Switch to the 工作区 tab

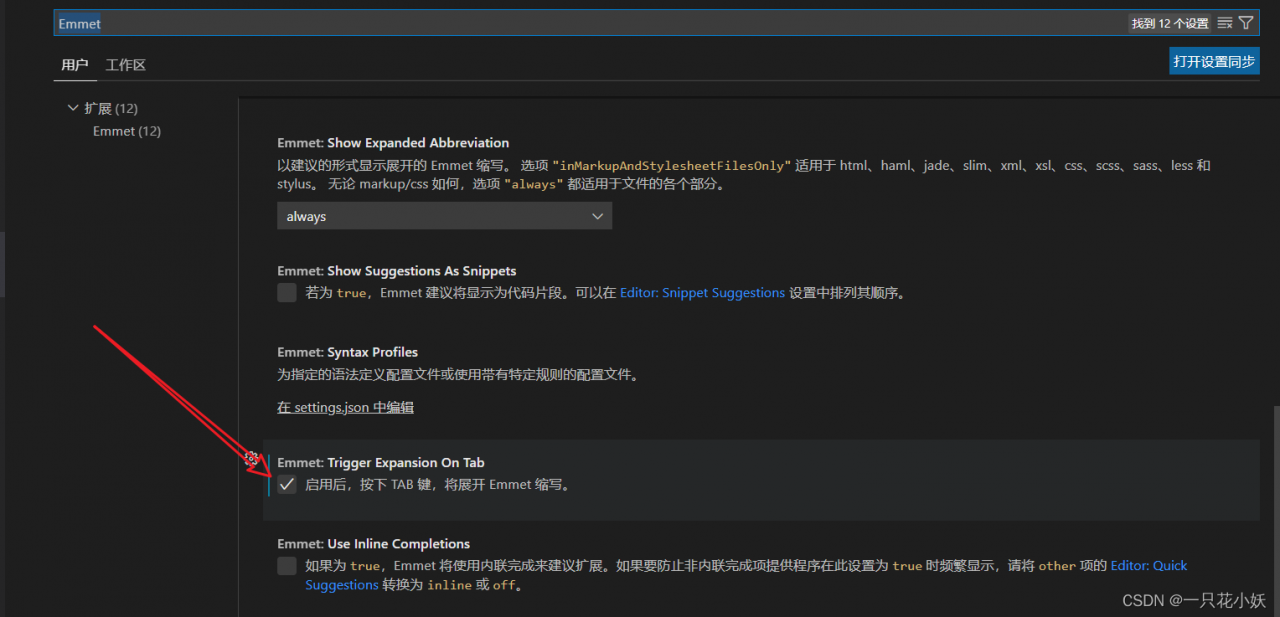point(126,65)
